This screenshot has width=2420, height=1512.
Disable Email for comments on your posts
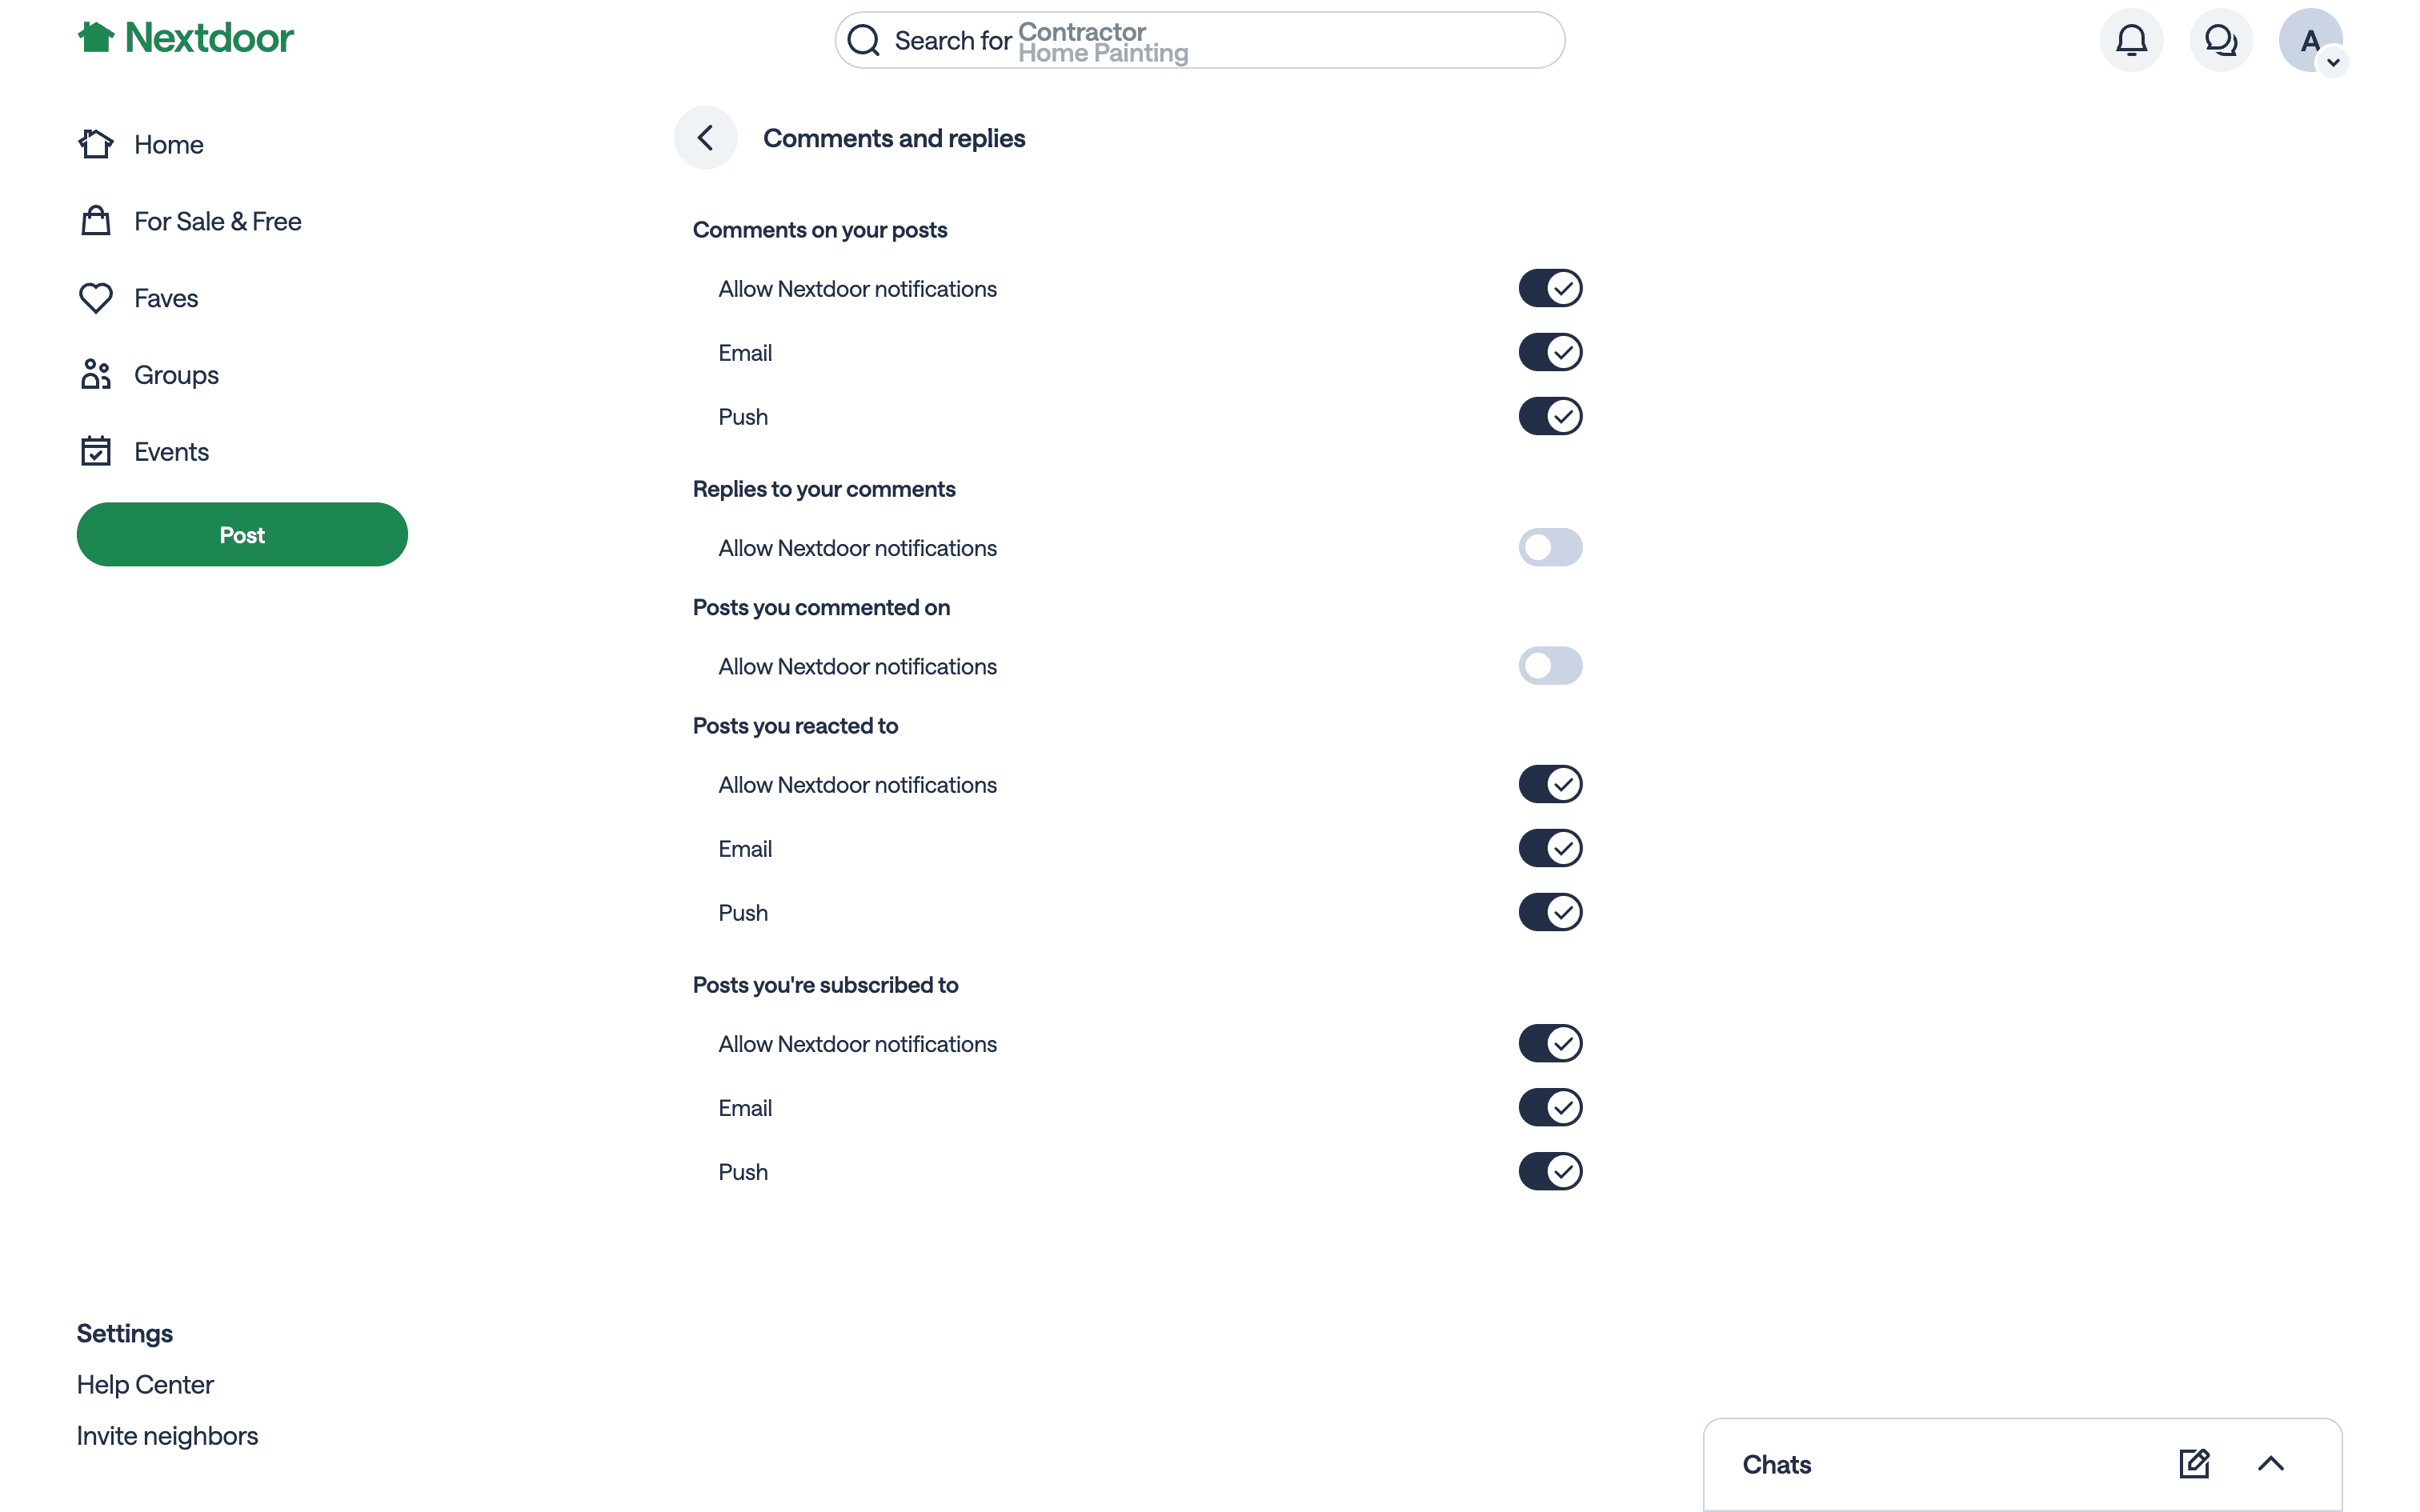click(x=1549, y=352)
